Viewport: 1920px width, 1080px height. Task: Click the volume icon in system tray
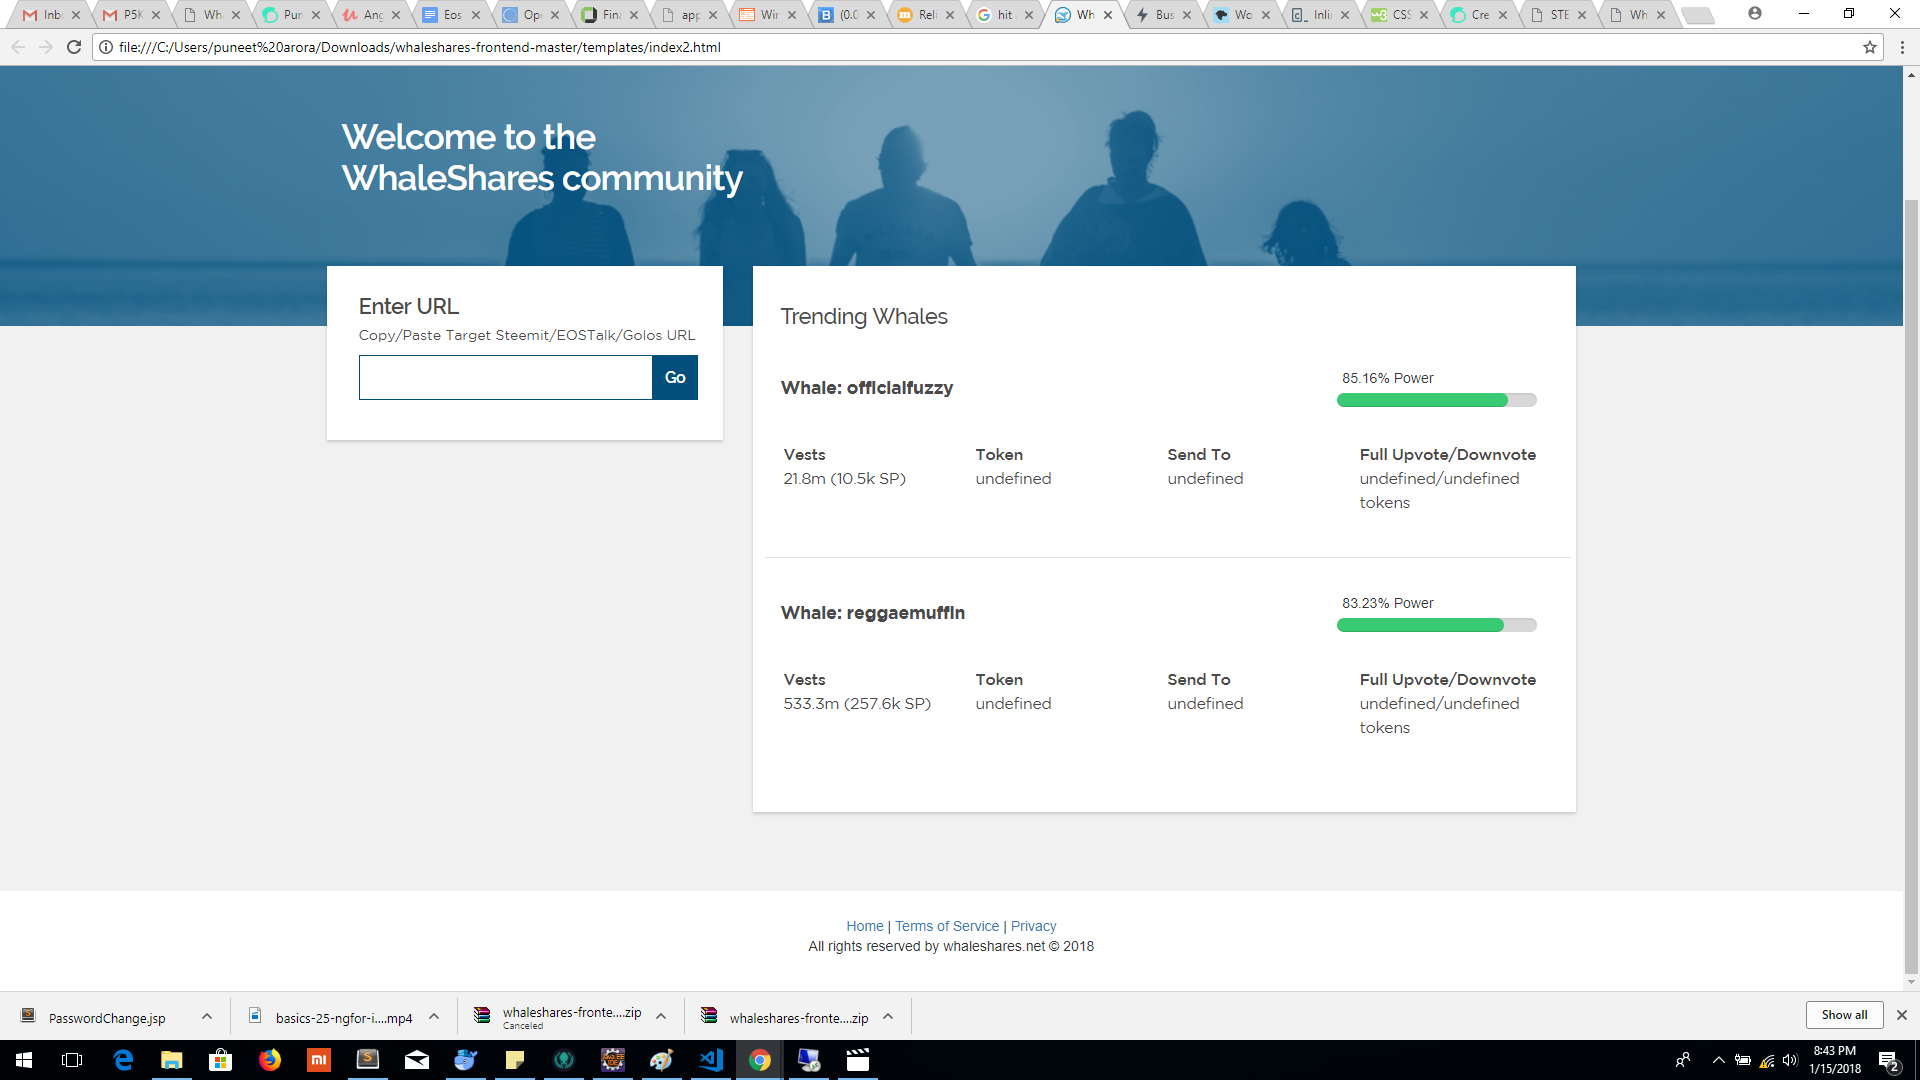click(1790, 1061)
